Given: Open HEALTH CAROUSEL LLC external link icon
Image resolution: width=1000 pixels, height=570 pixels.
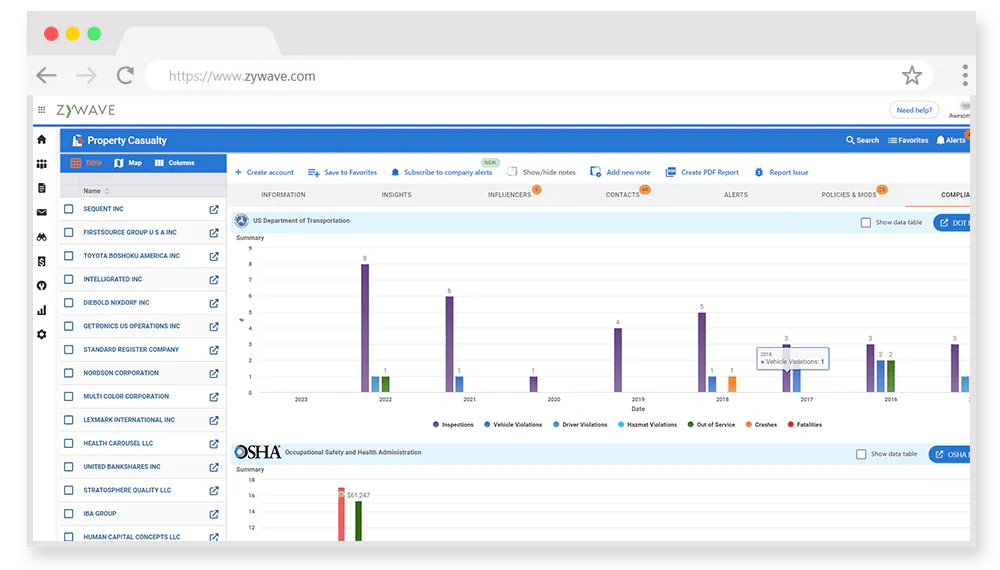Looking at the screenshot, I should click(214, 444).
